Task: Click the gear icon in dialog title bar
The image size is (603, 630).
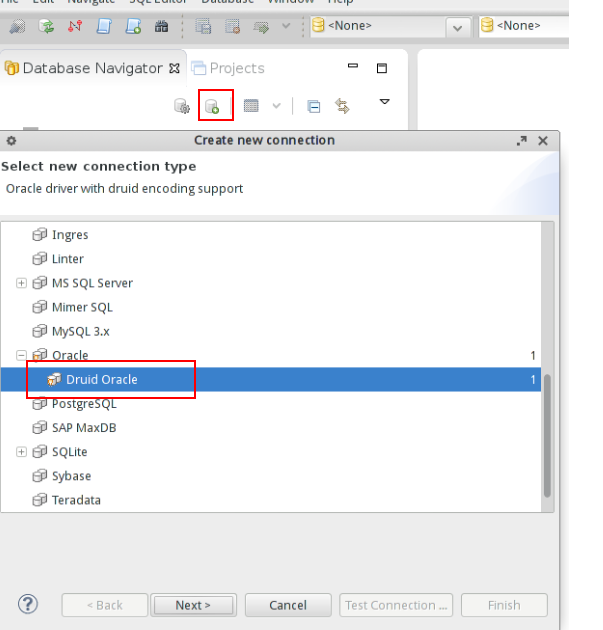Action: (12, 141)
